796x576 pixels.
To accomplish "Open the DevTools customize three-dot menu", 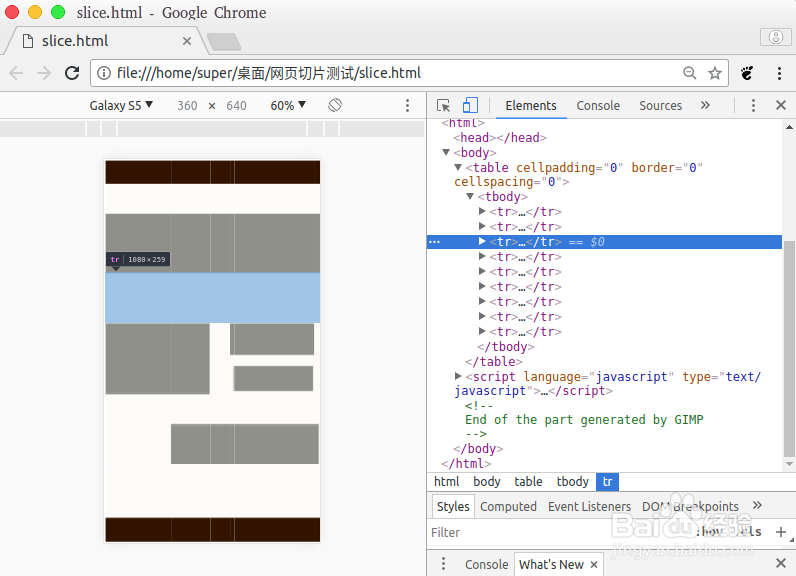I will click(x=754, y=105).
